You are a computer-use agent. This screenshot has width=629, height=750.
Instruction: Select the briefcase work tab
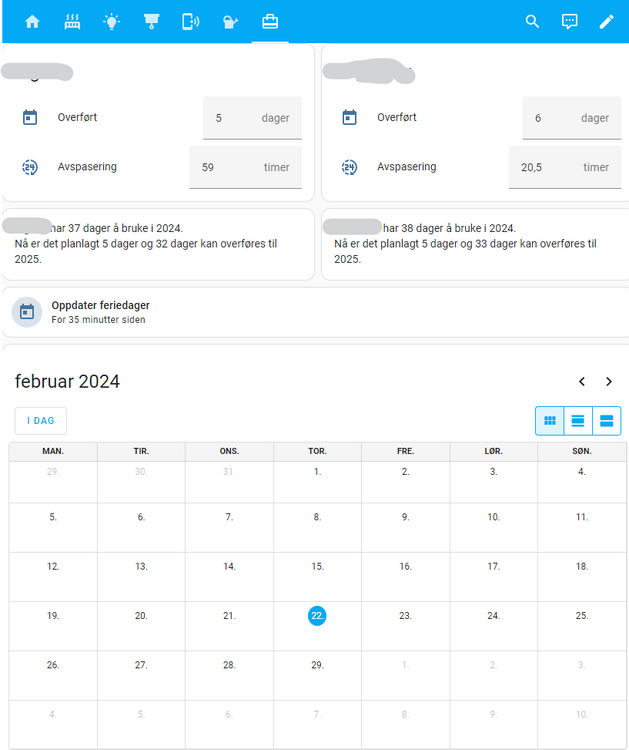pyautogui.click(x=269, y=21)
